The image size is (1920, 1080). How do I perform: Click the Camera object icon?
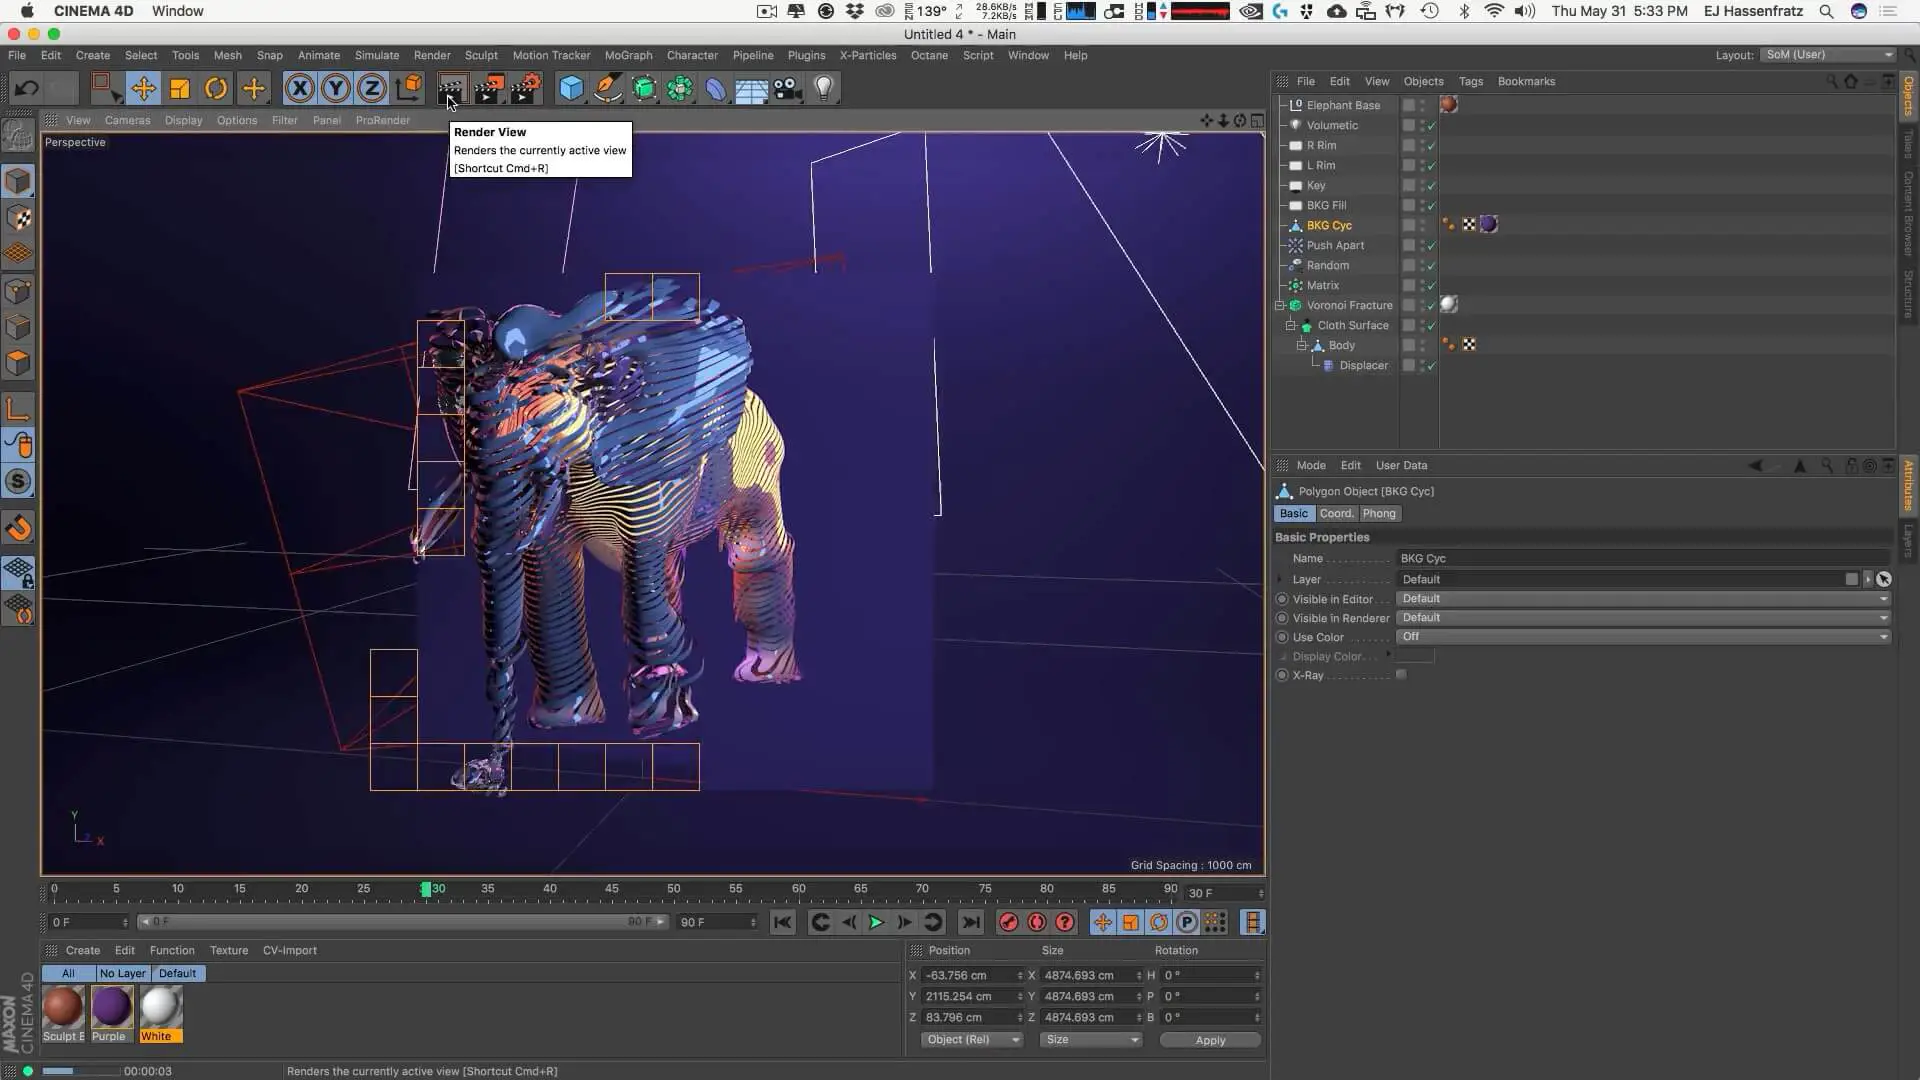788,88
